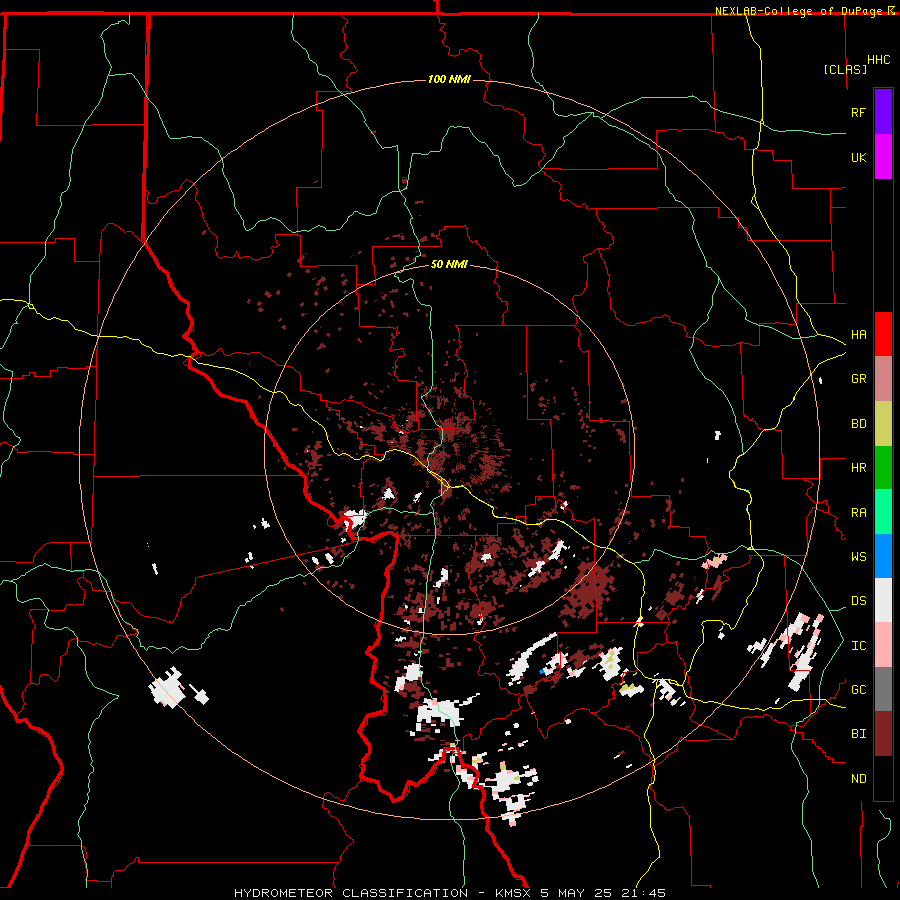Viewport: 900px width, 900px height.
Task: Click the HA legend label
Action: [858, 335]
